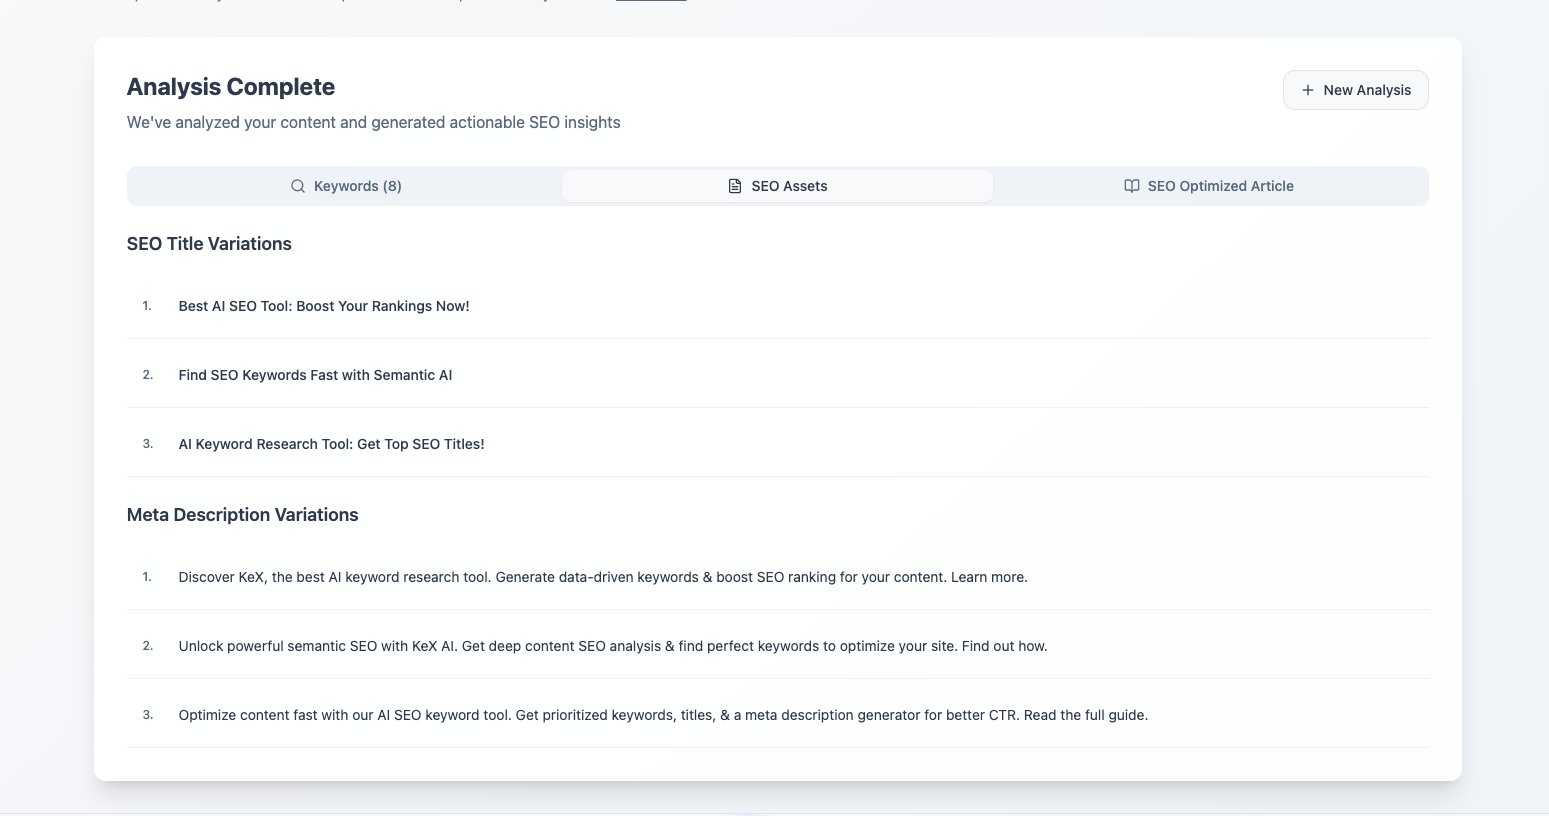The image size is (1549, 816).
Task: Select title 'Best AI SEO Tool: Boost Your Rankings Now!'
Action: (323, 306)
